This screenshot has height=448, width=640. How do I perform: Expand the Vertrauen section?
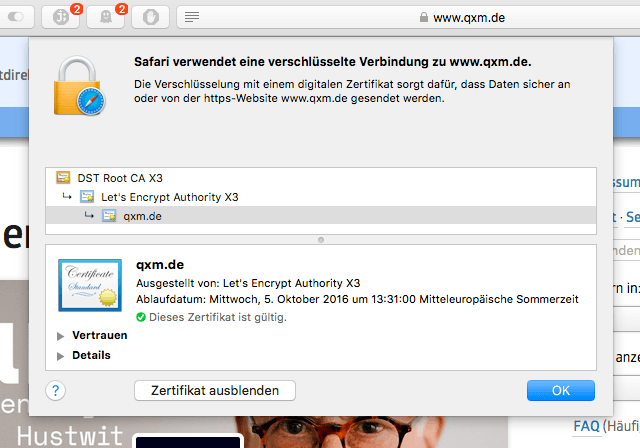tap(61, 336)
